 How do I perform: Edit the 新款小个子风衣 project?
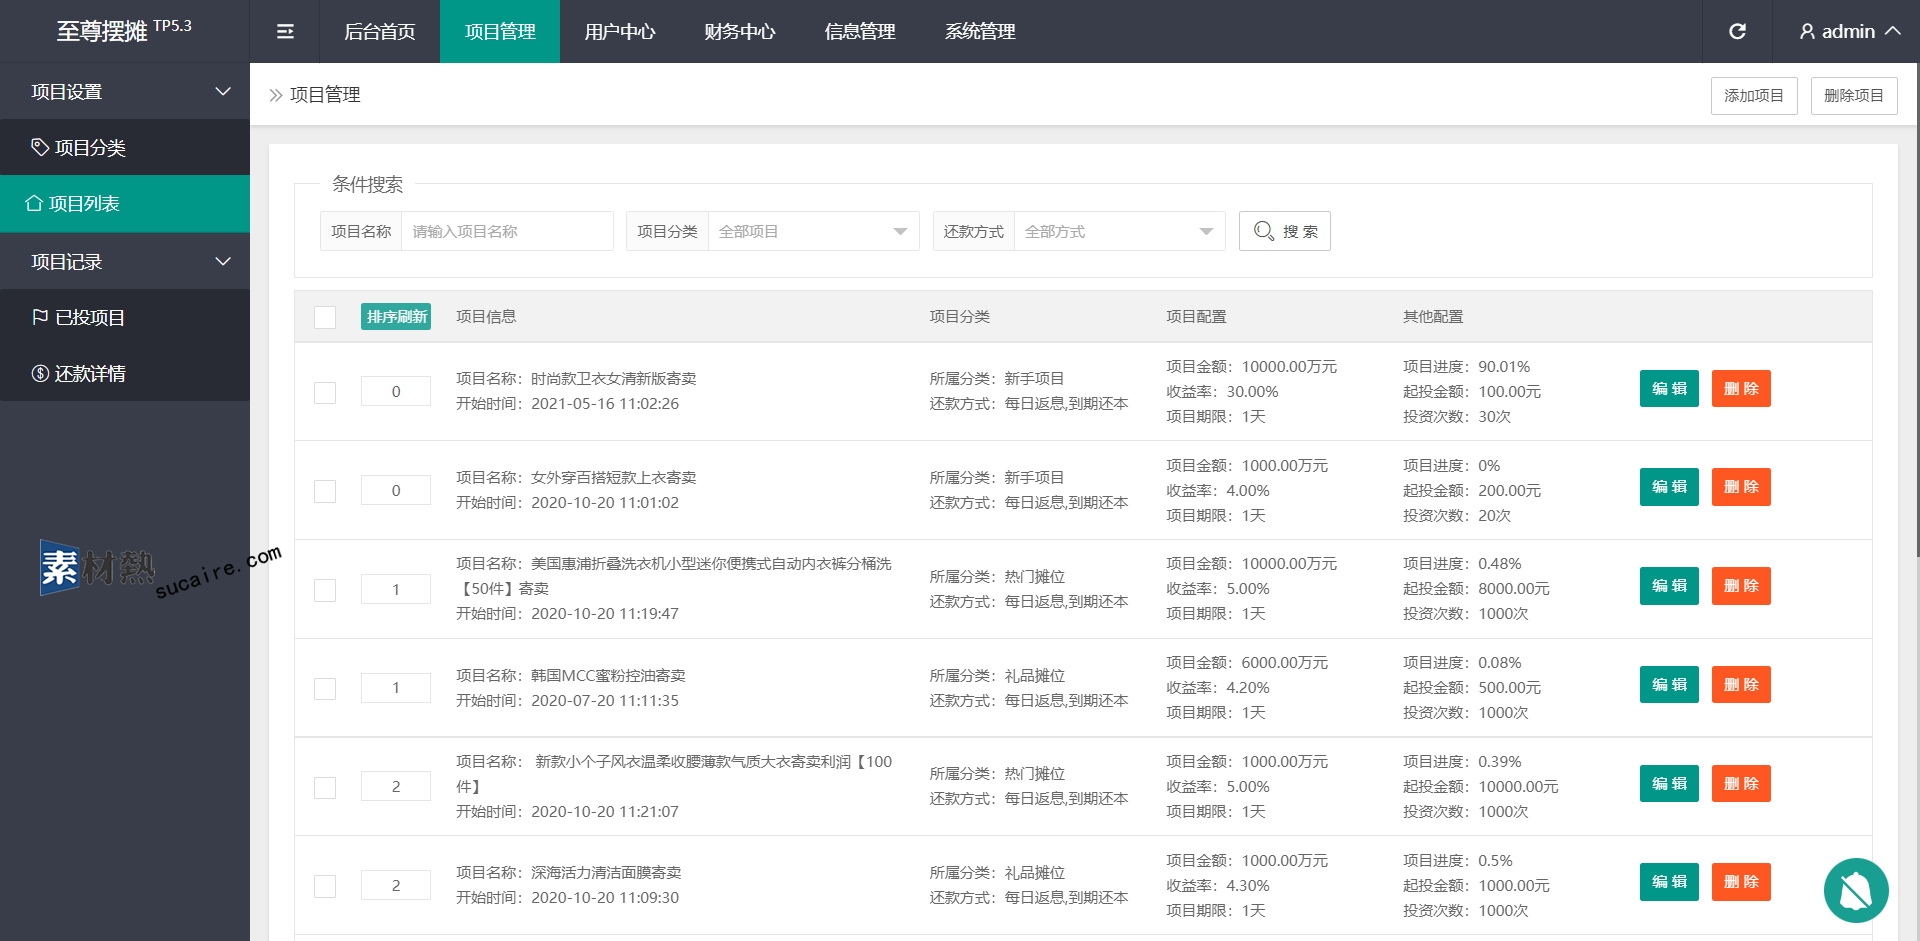pyautogui.click(x=1669, y=784)
